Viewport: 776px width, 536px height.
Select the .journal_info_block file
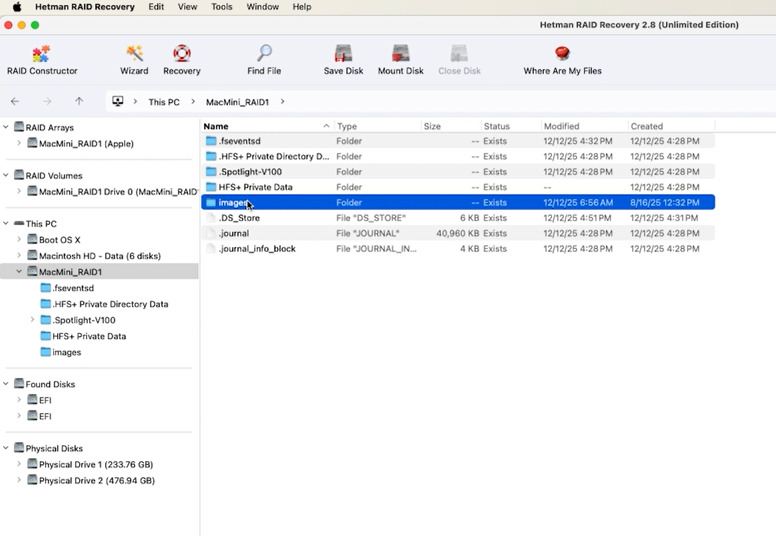pos(458,248)
